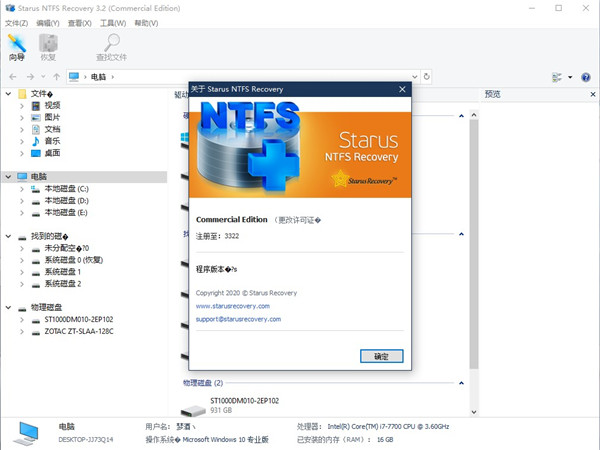Open www.starusrecovery.com link
The image size is (600, 450).
233,306
